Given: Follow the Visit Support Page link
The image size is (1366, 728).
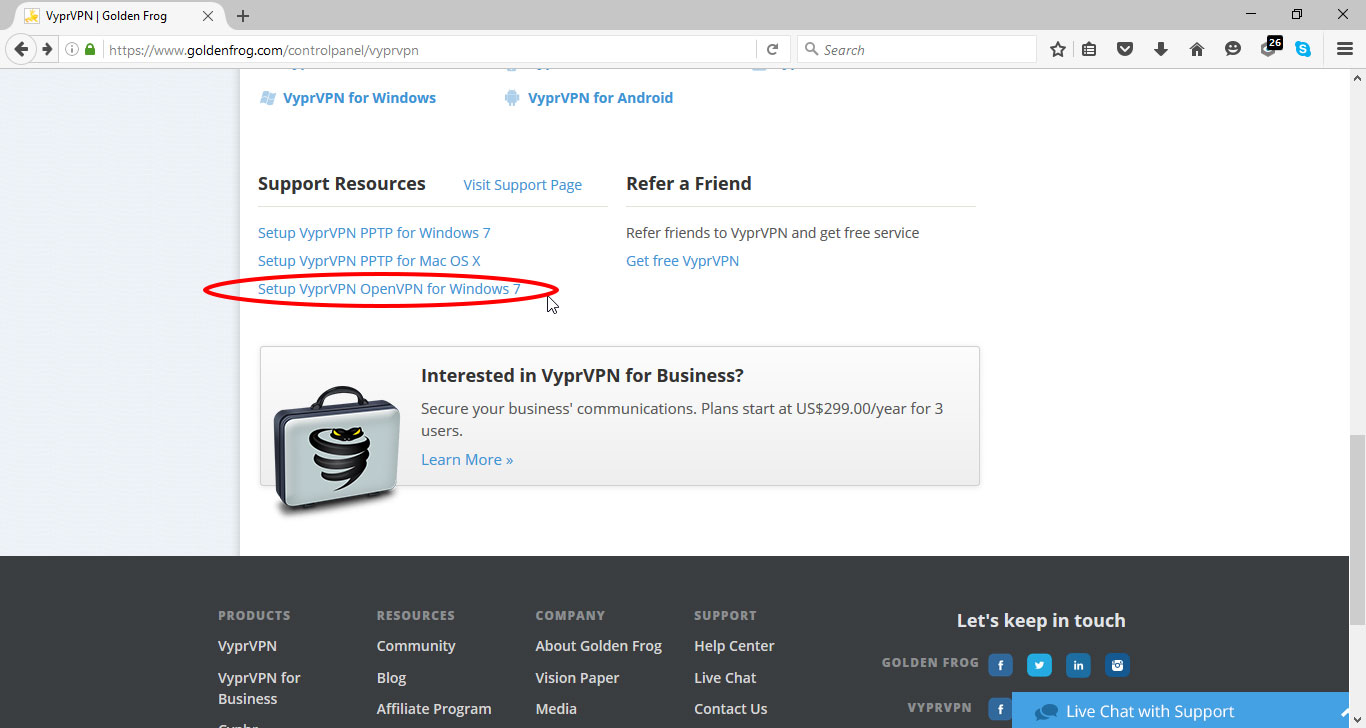Looking at the screenshot, I should 522,185.
